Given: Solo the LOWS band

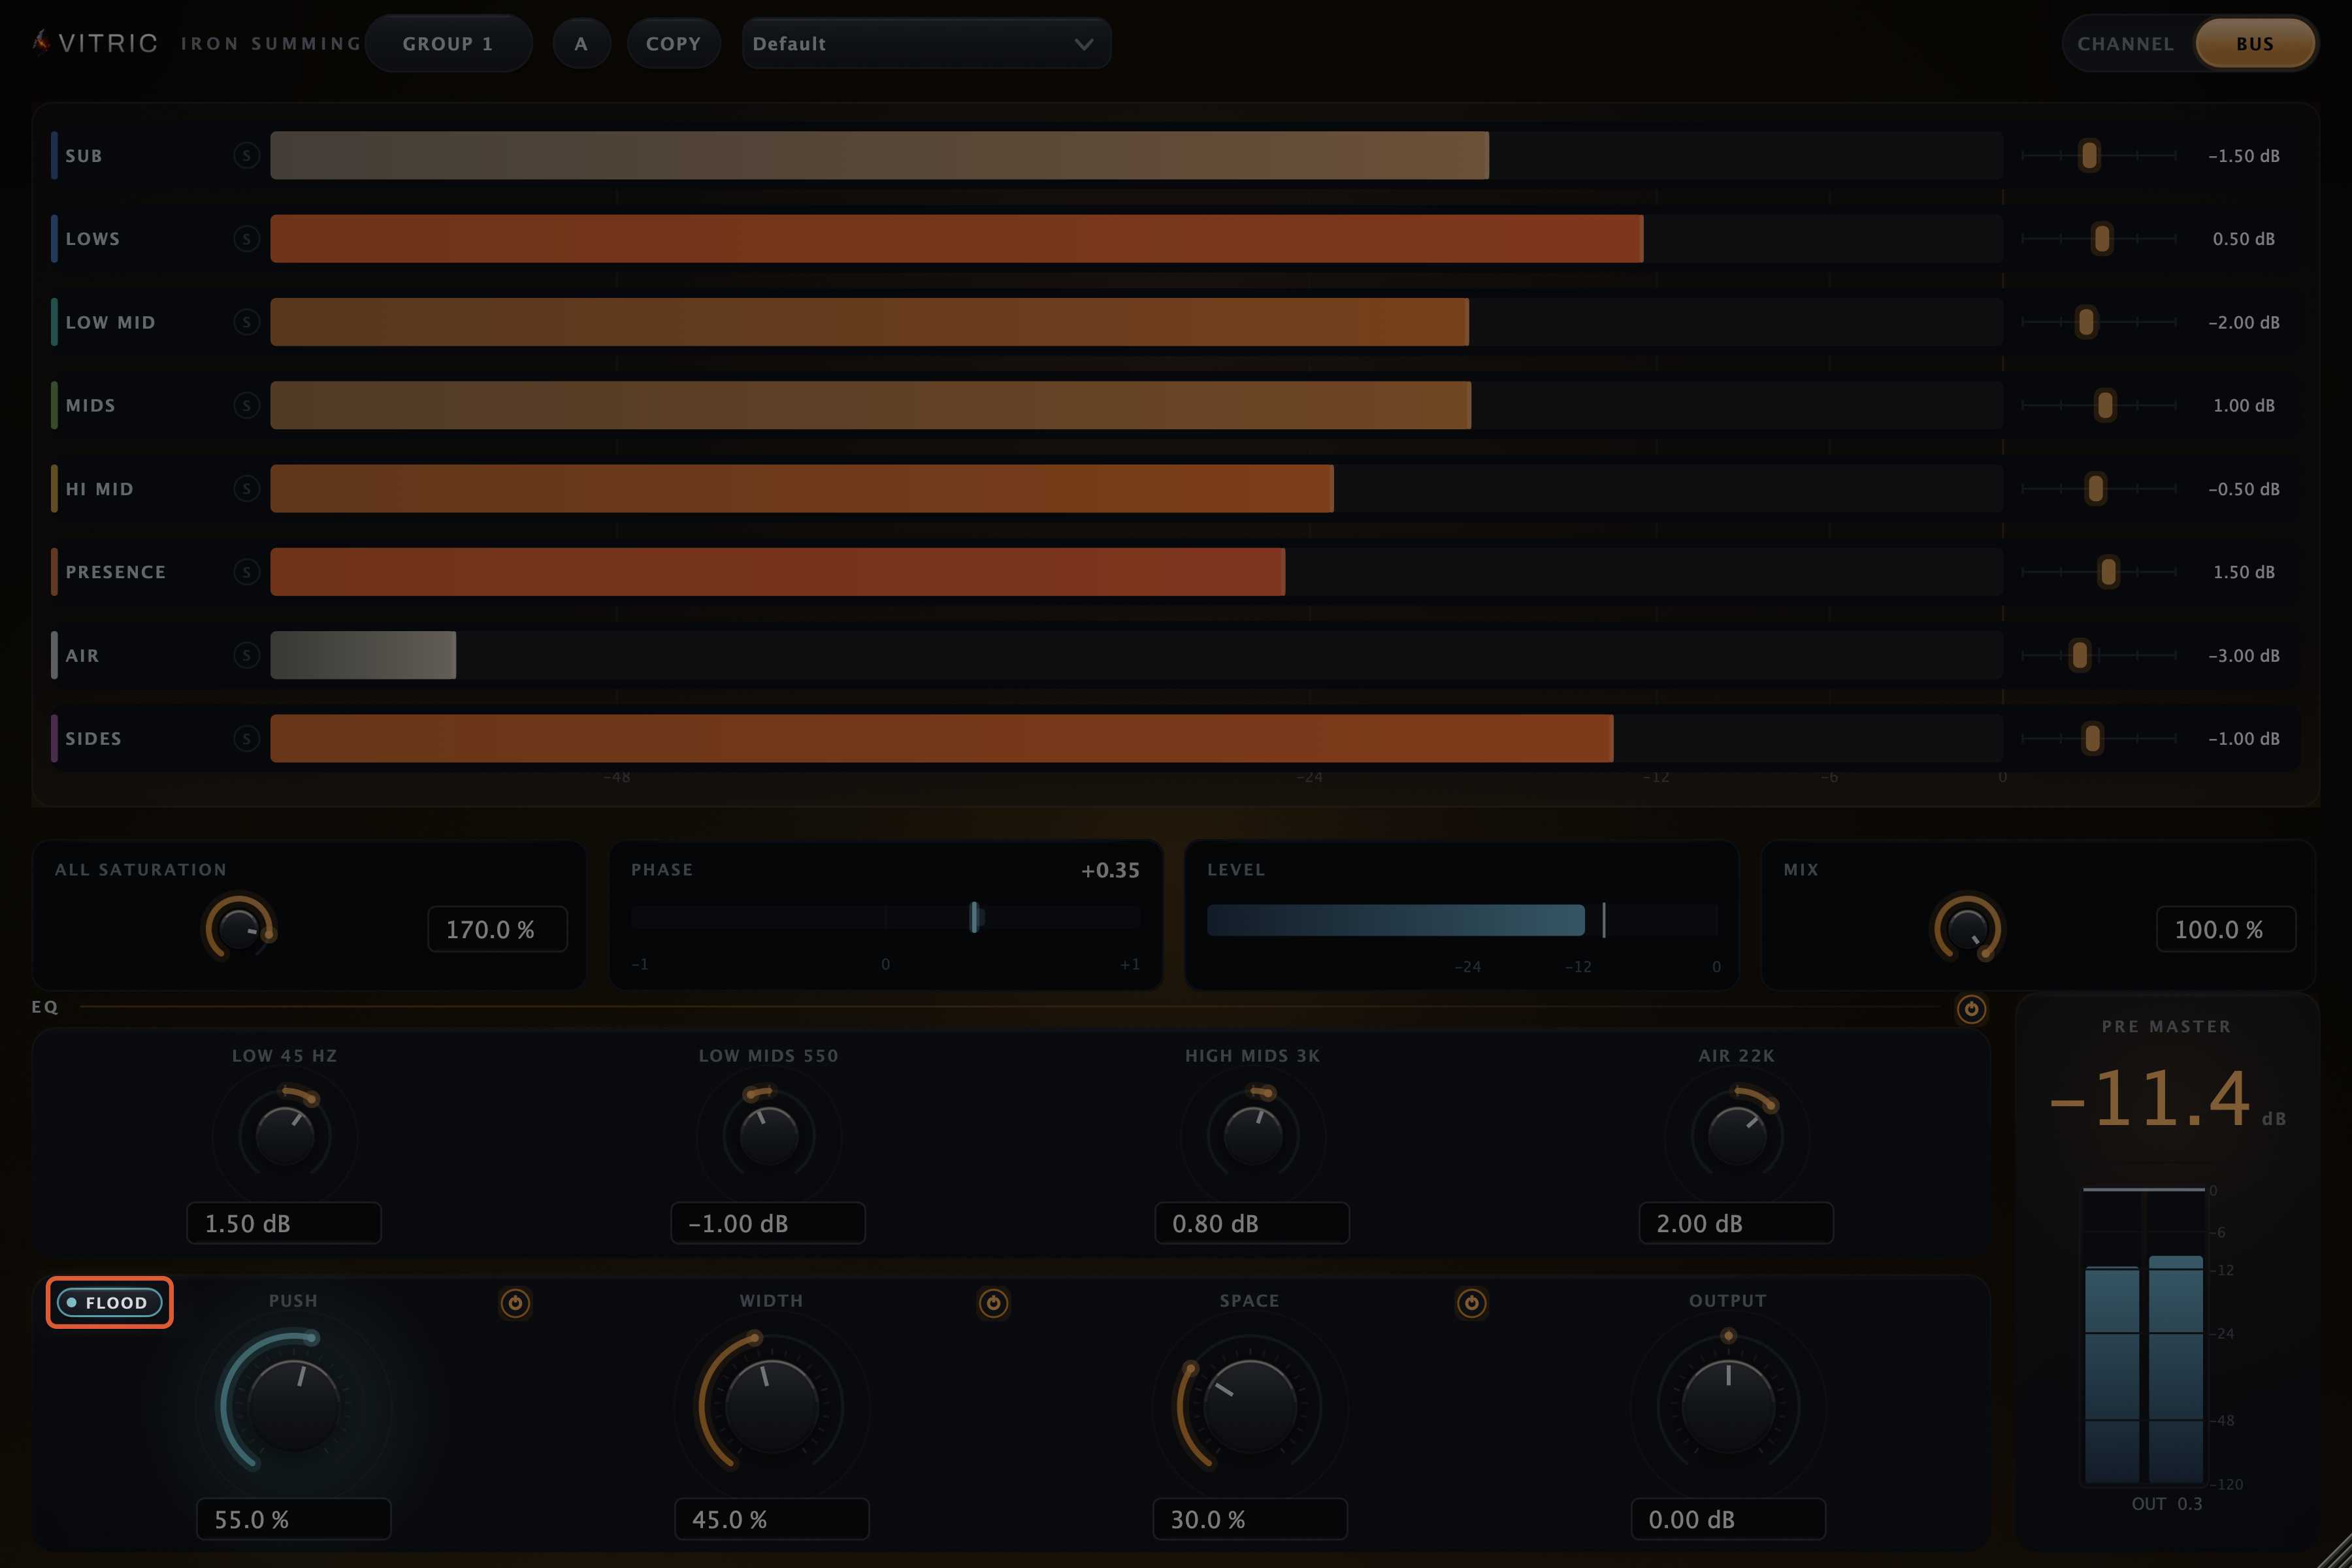Looking at the screenshot, I should click(246, 239).
